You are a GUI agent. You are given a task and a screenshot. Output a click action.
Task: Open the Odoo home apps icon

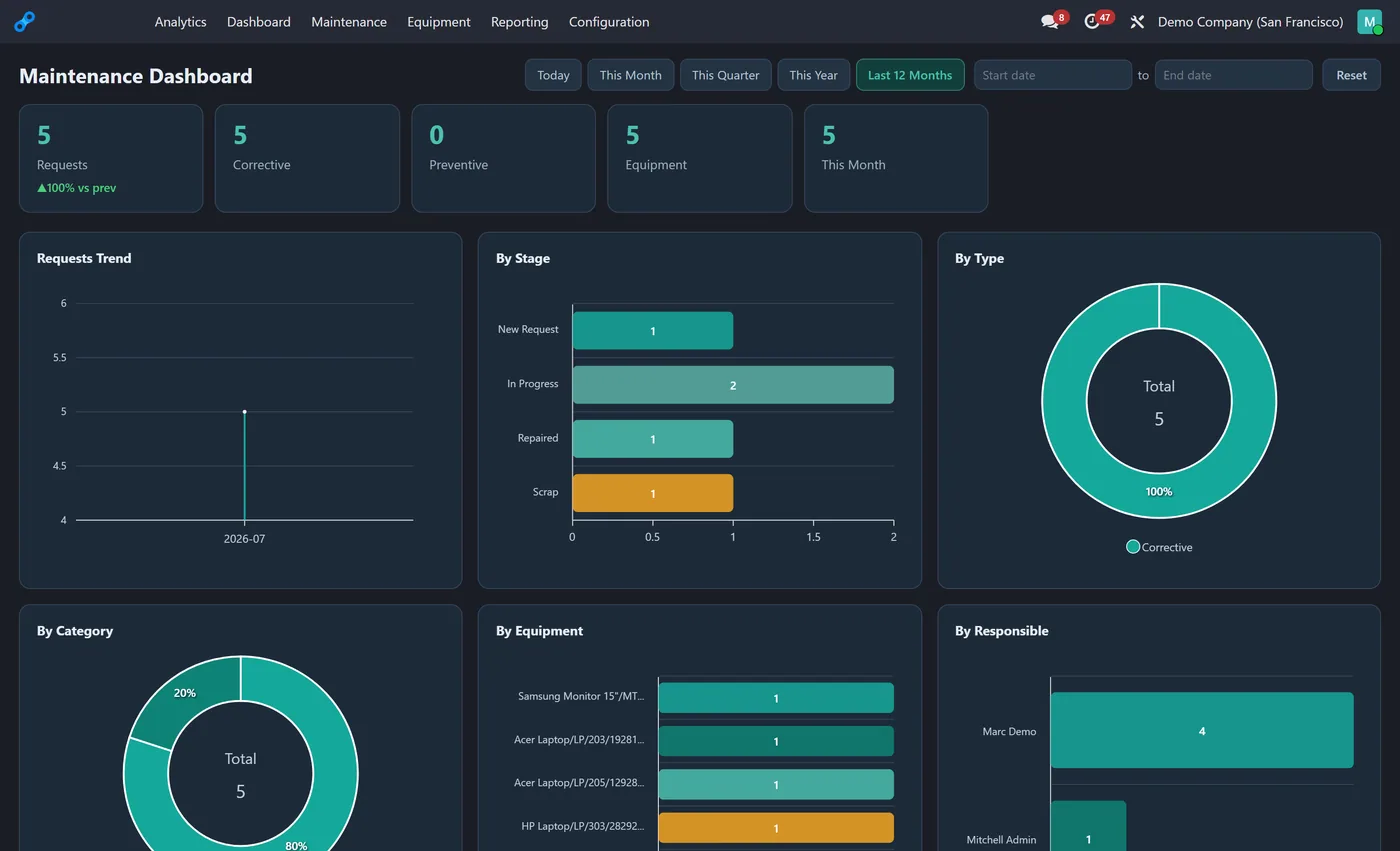[24, 21]
